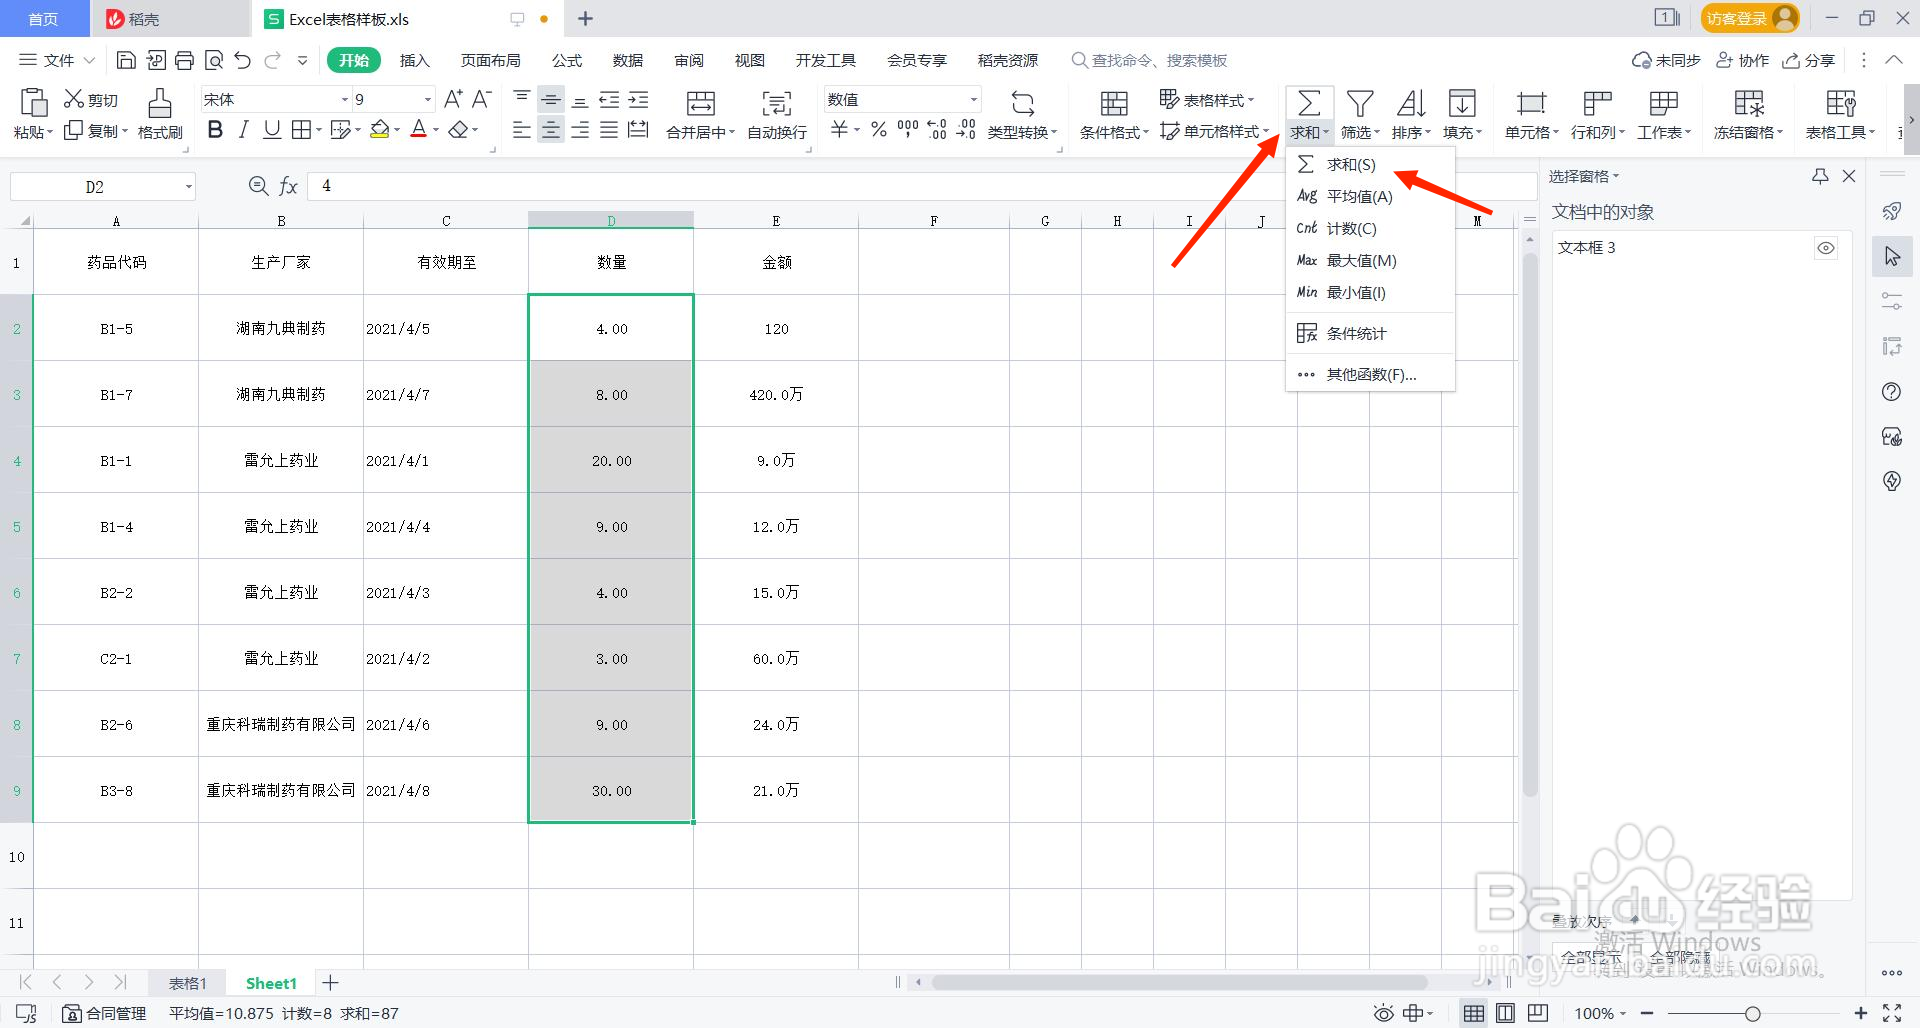Open the 插入 ribbon tab
Image resolution: width=1920 pixels, height=1028 pixels.
pyautogui.click(x=414, y=61)
